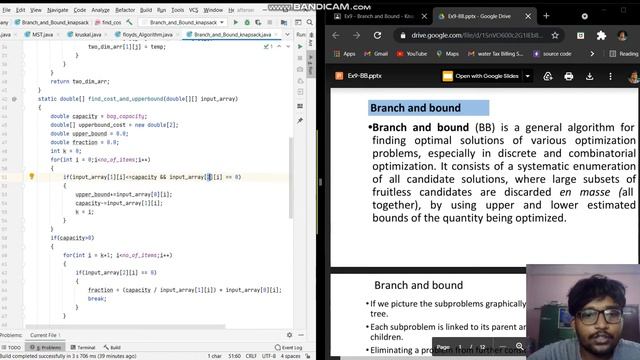Open the Refactor menu
The height and width of the screenshot is (360, 640).
coord(125,10)
